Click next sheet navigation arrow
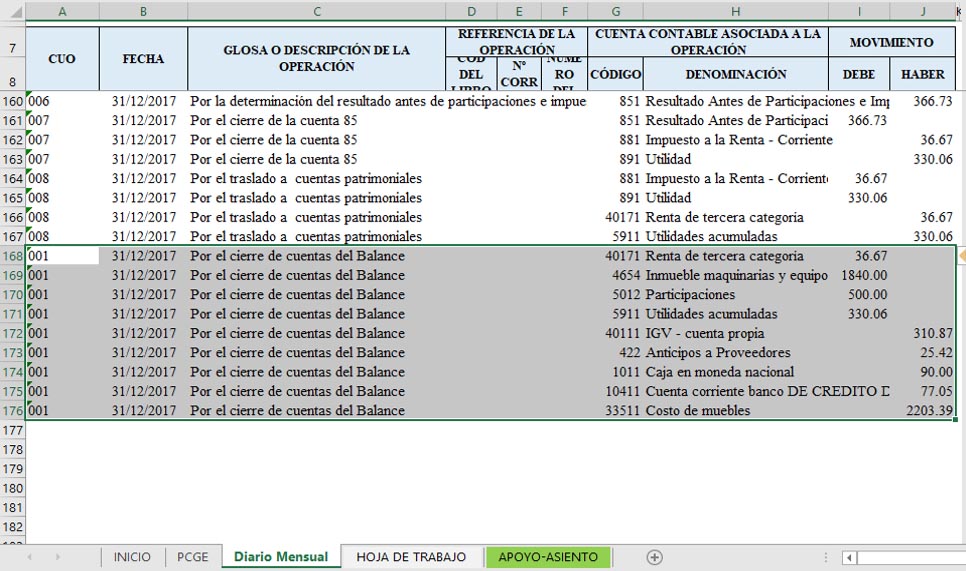The height and width of the screenshot is (571, 966). point(58,557)
